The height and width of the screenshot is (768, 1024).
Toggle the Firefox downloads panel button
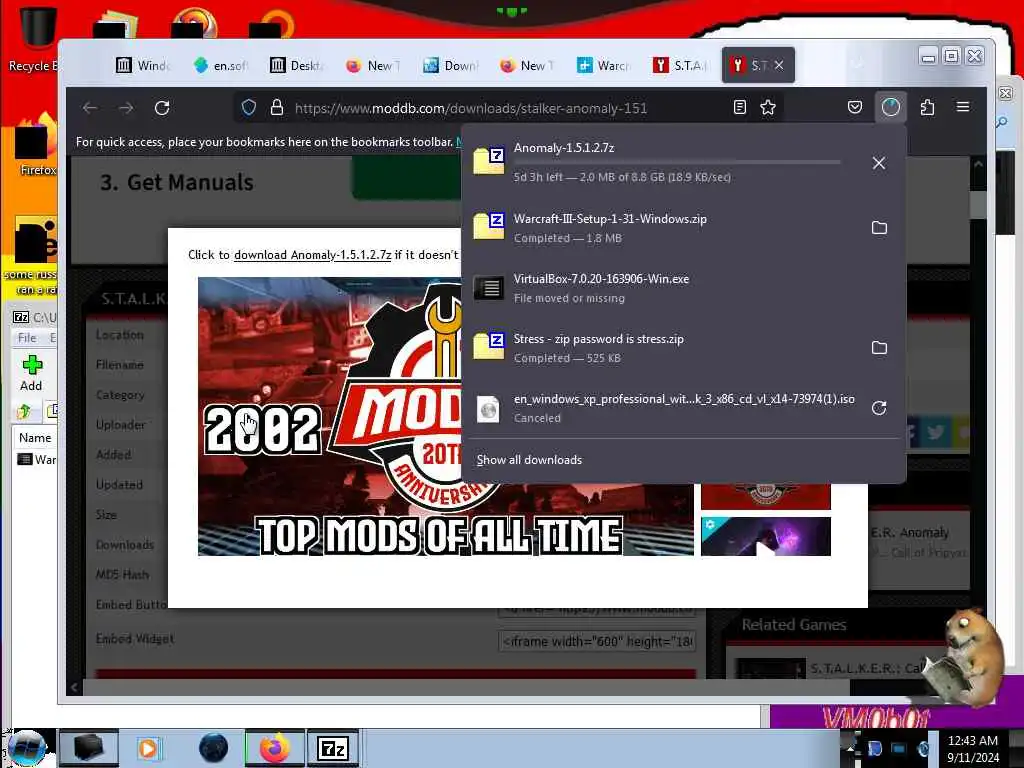(891, 107)
